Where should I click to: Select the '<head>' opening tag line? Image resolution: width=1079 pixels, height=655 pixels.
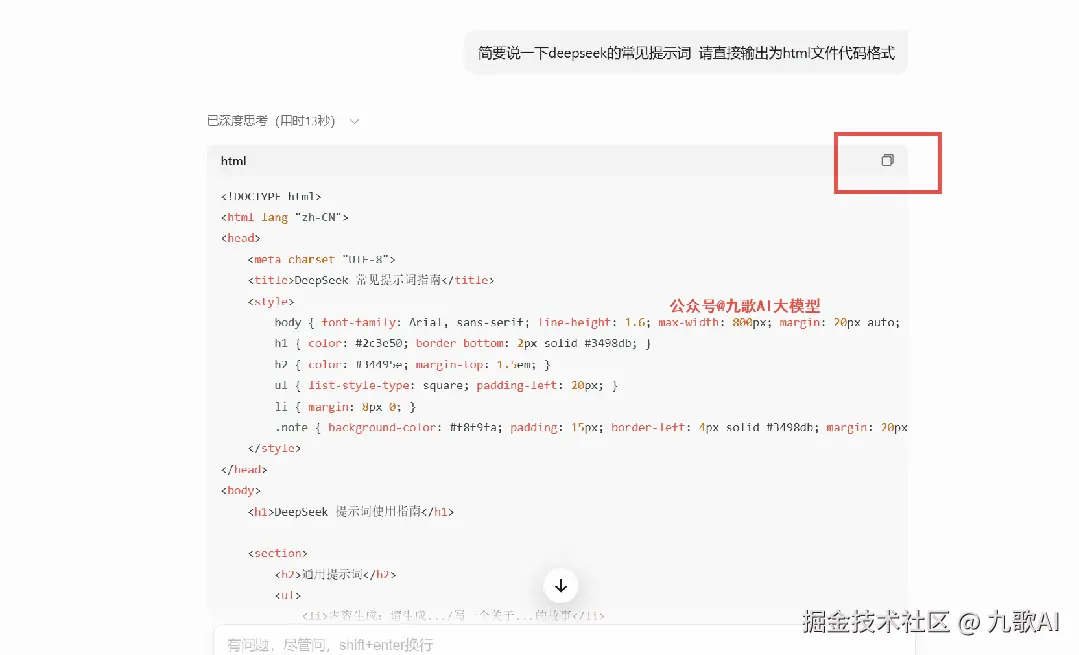241,238
